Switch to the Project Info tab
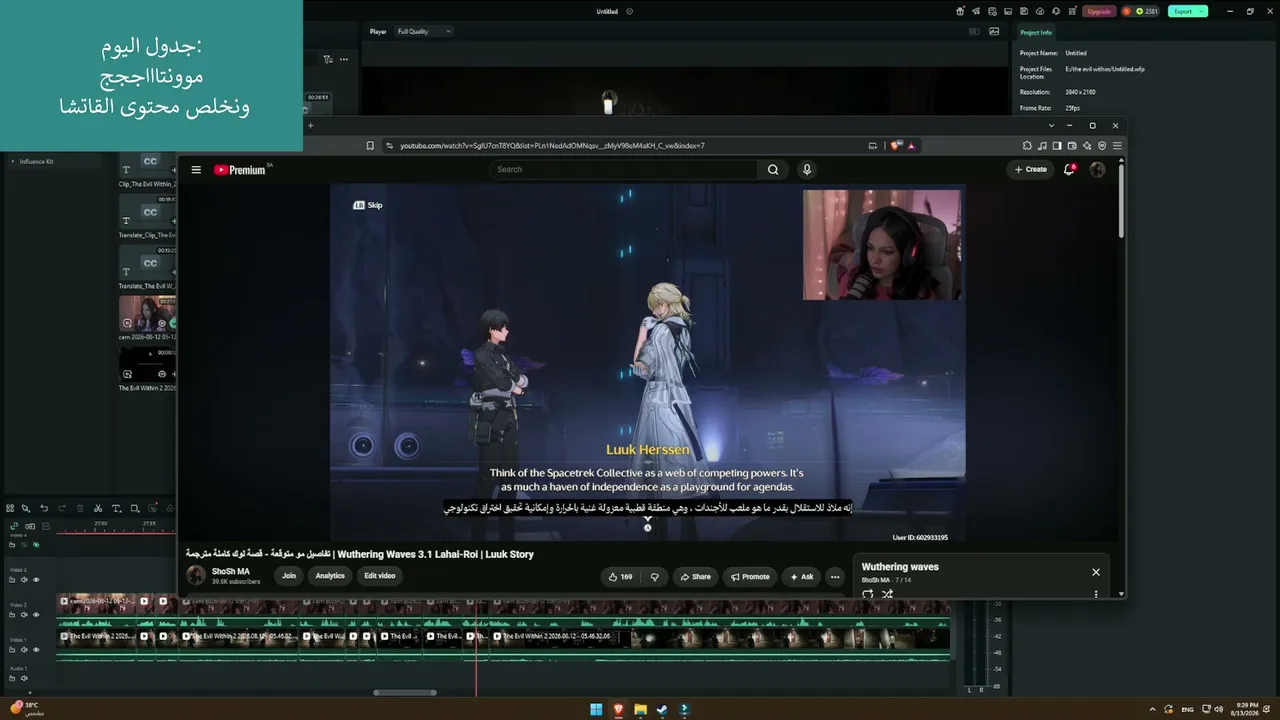 click(1035, 32)
